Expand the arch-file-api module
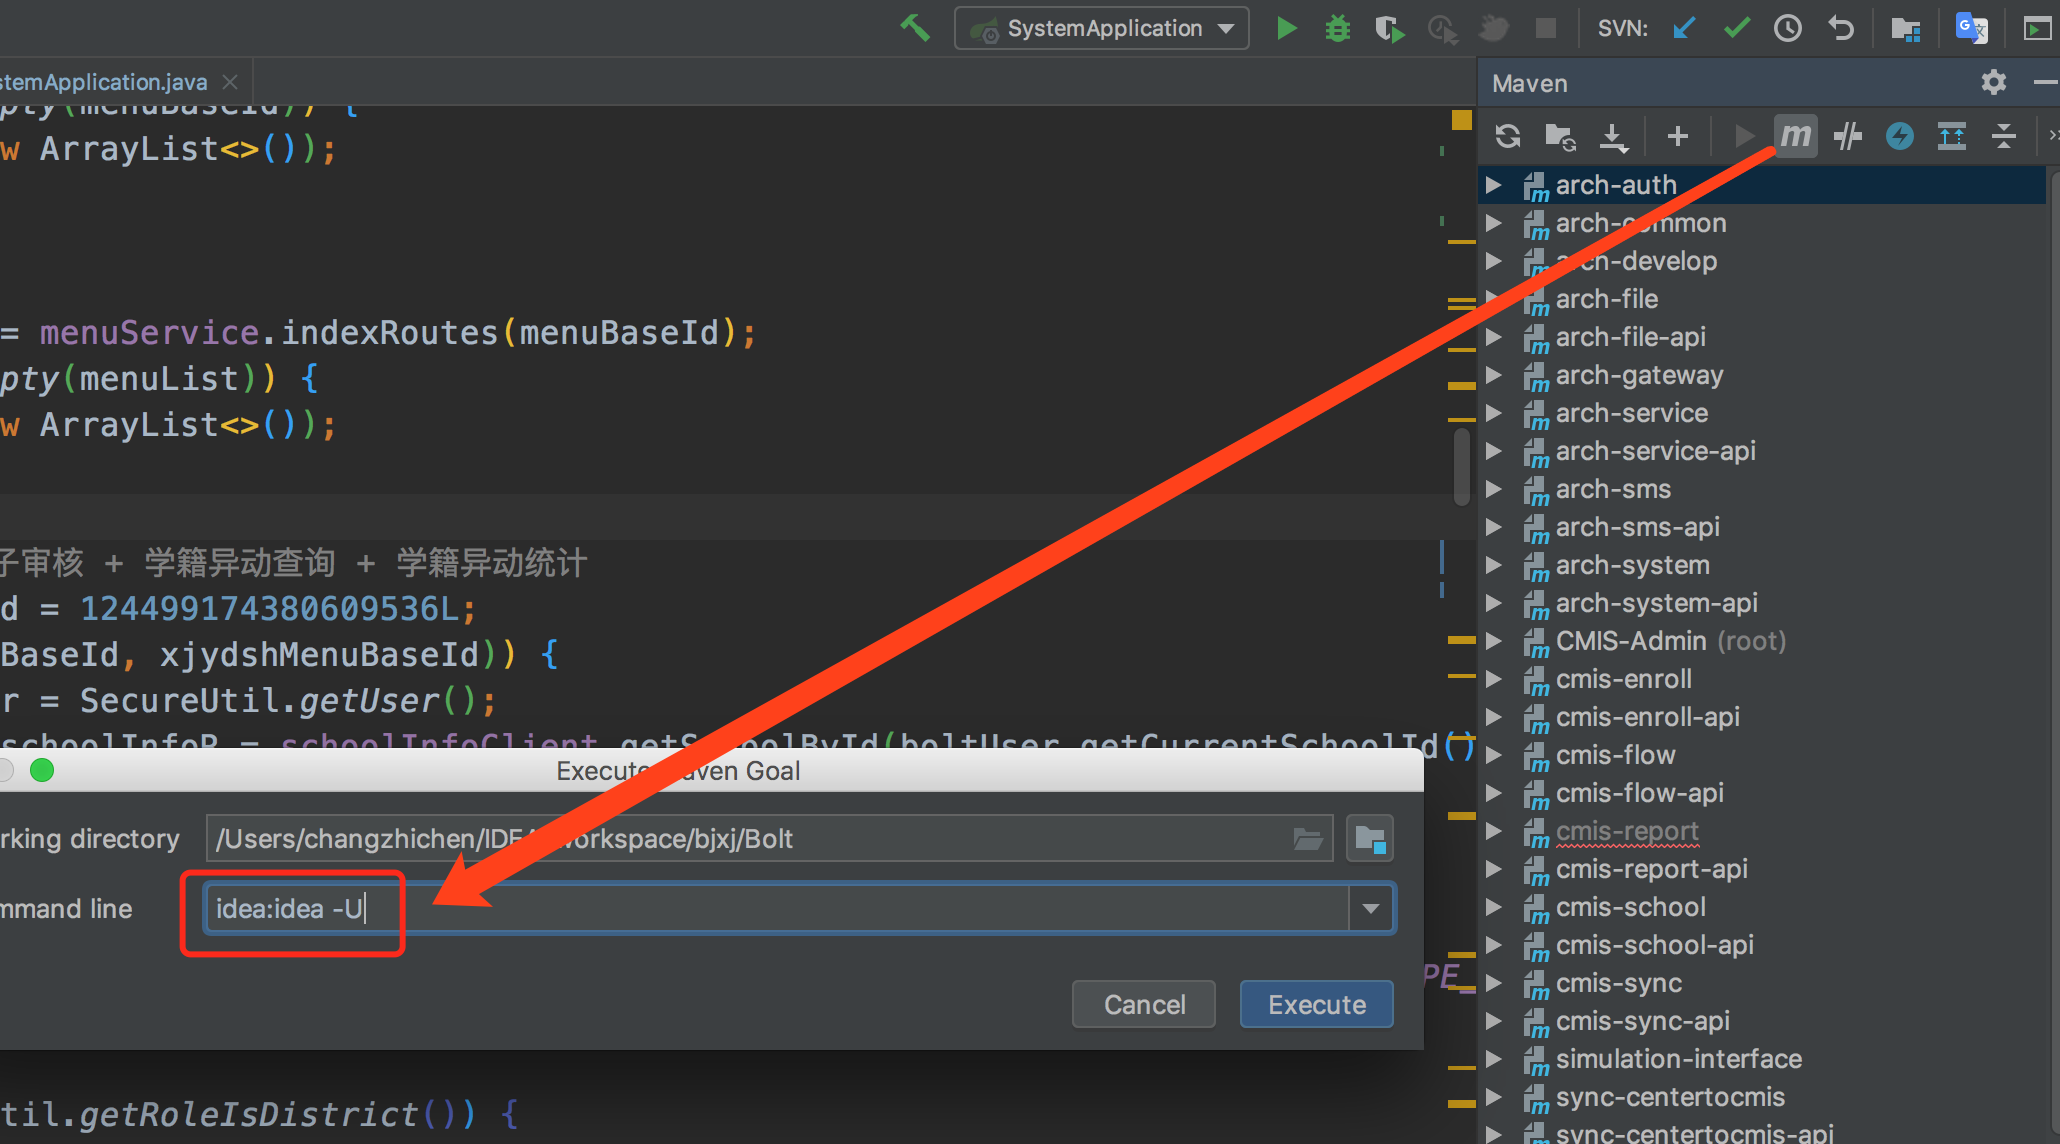 pos(1493,337)
